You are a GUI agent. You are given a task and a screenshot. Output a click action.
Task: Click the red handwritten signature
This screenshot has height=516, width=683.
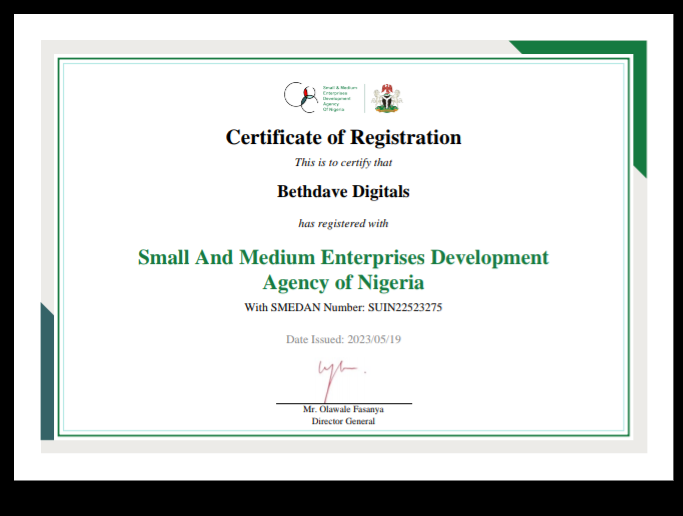tap(341, 381)
